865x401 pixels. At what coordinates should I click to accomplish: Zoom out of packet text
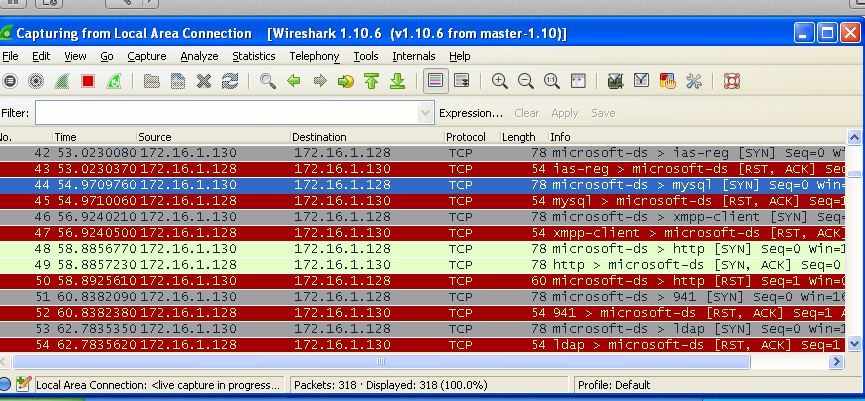[x=526, y=81]
